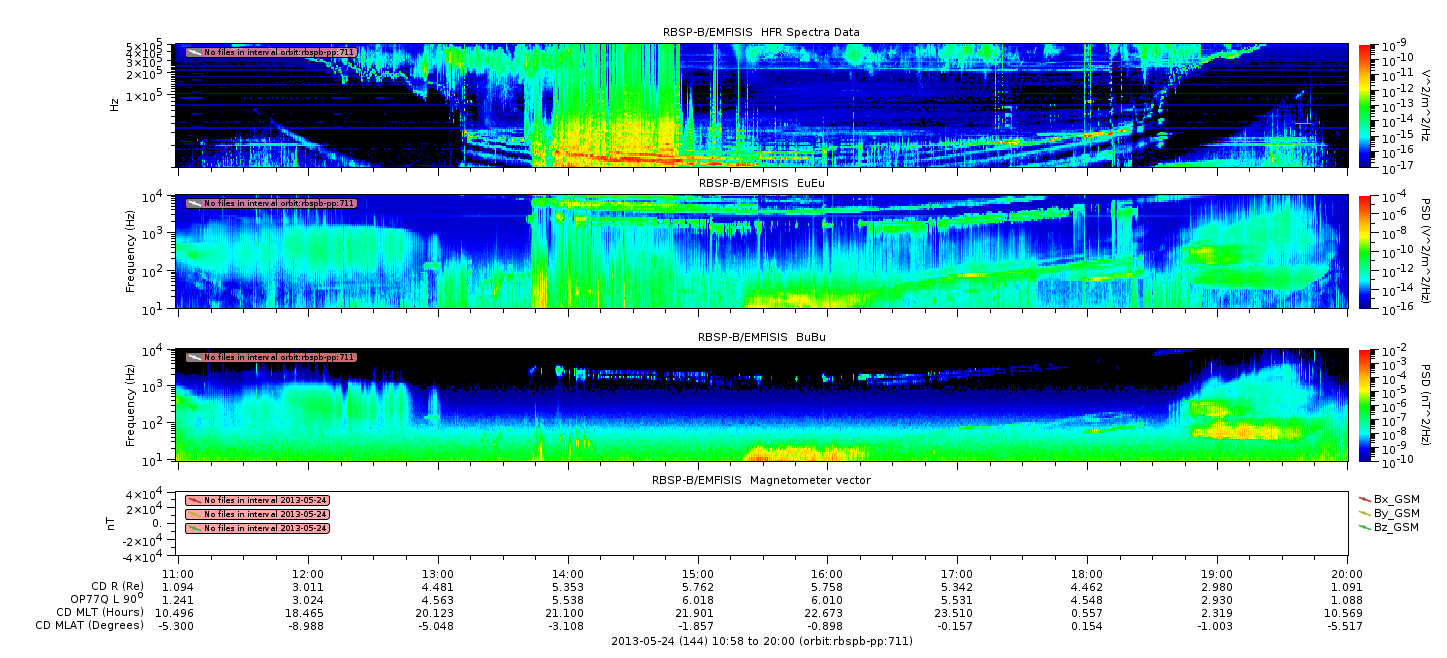
Task: Click the By_GSM yellow legend line icon
Action: pos(1365,512)
